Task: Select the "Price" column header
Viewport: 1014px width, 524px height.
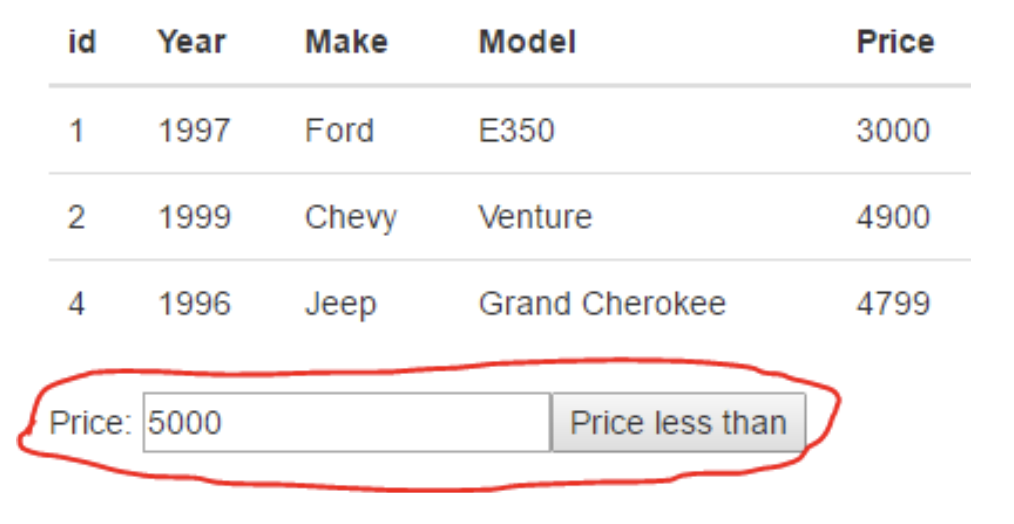Action: click(895, 42)
